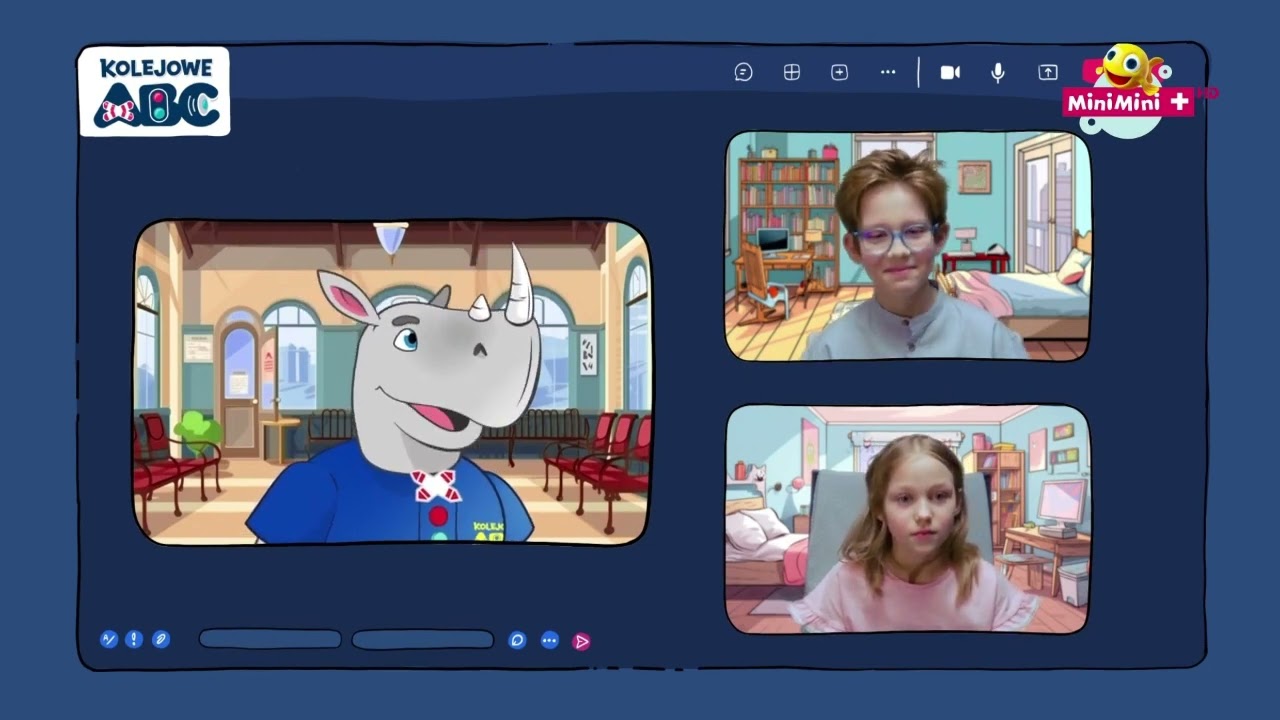
Task: Open the bottom bar more options dots
Action: (x=549, y=640)
